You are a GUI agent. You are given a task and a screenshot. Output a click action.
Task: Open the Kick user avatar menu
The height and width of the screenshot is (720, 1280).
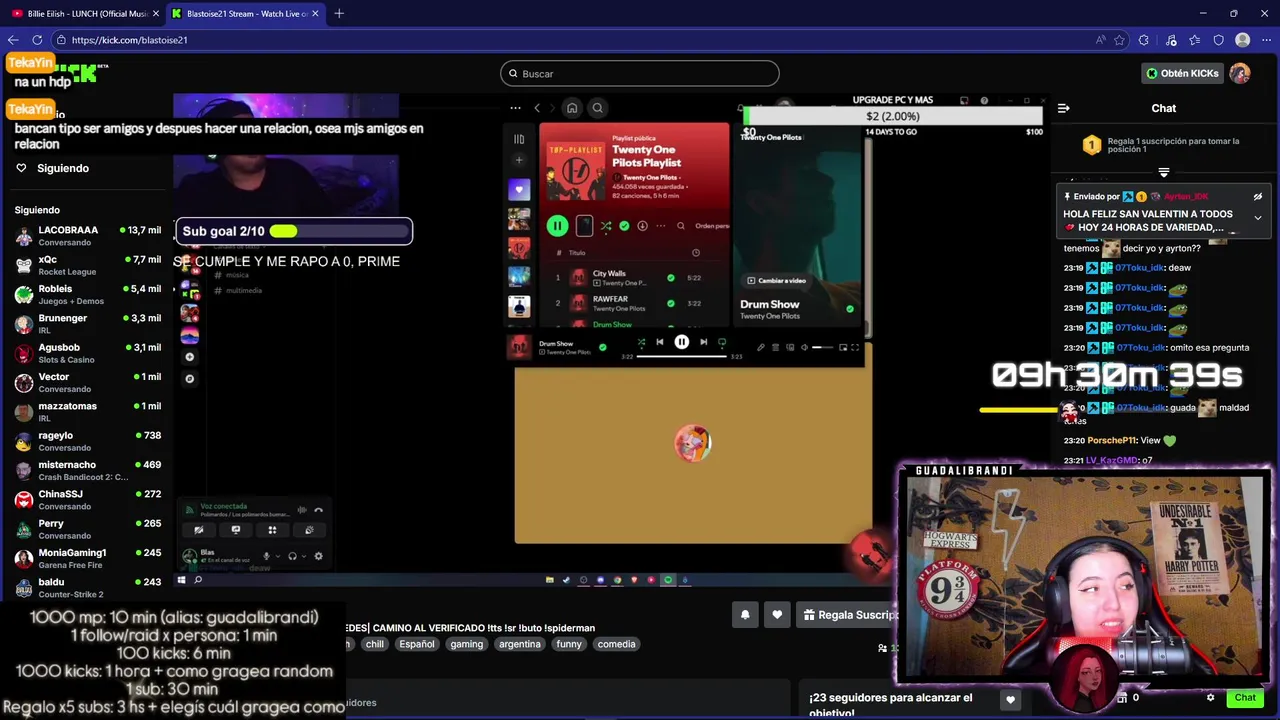coord(1240,73)
